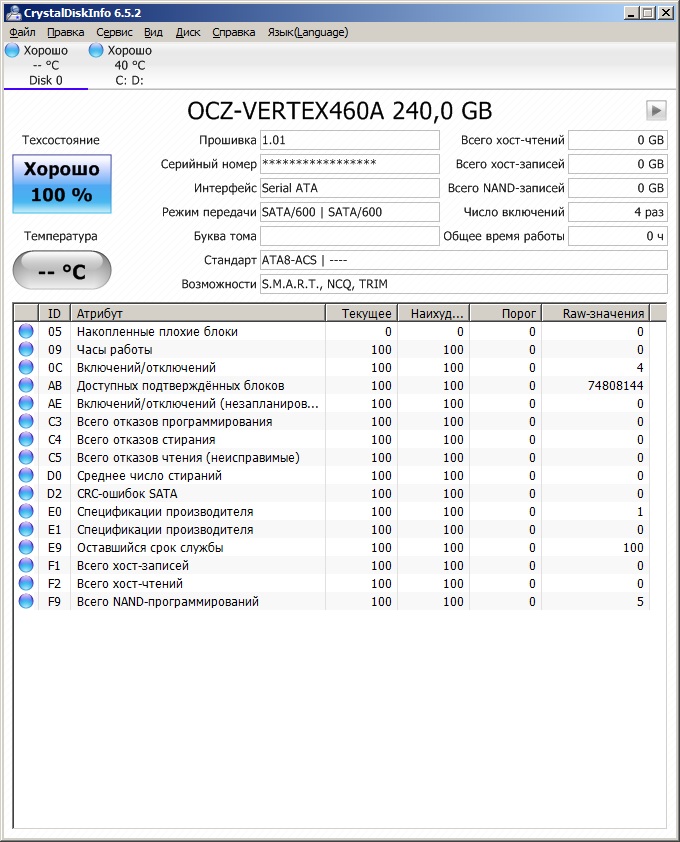
Task: Click the CrystalDiskInfo title bar app icon
Action: (13, 12)
